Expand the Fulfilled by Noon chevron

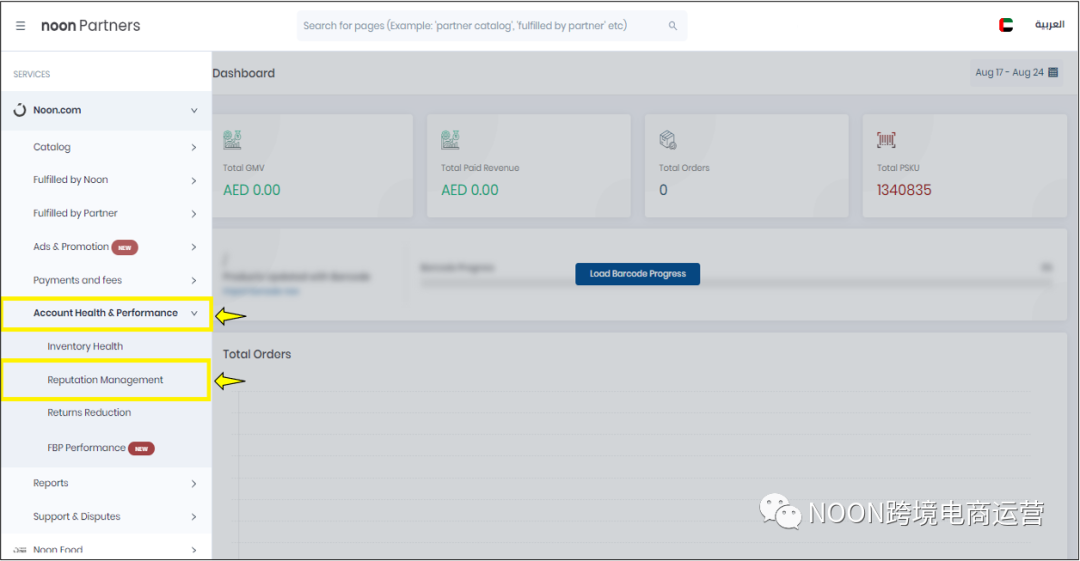(194, 181)
